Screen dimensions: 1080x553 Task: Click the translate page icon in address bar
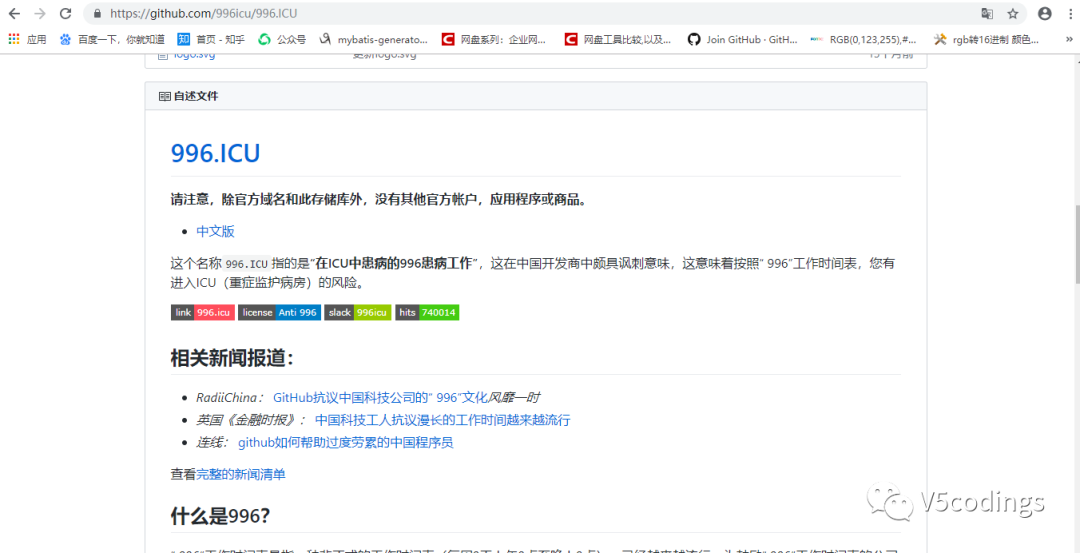pos(987,14)
